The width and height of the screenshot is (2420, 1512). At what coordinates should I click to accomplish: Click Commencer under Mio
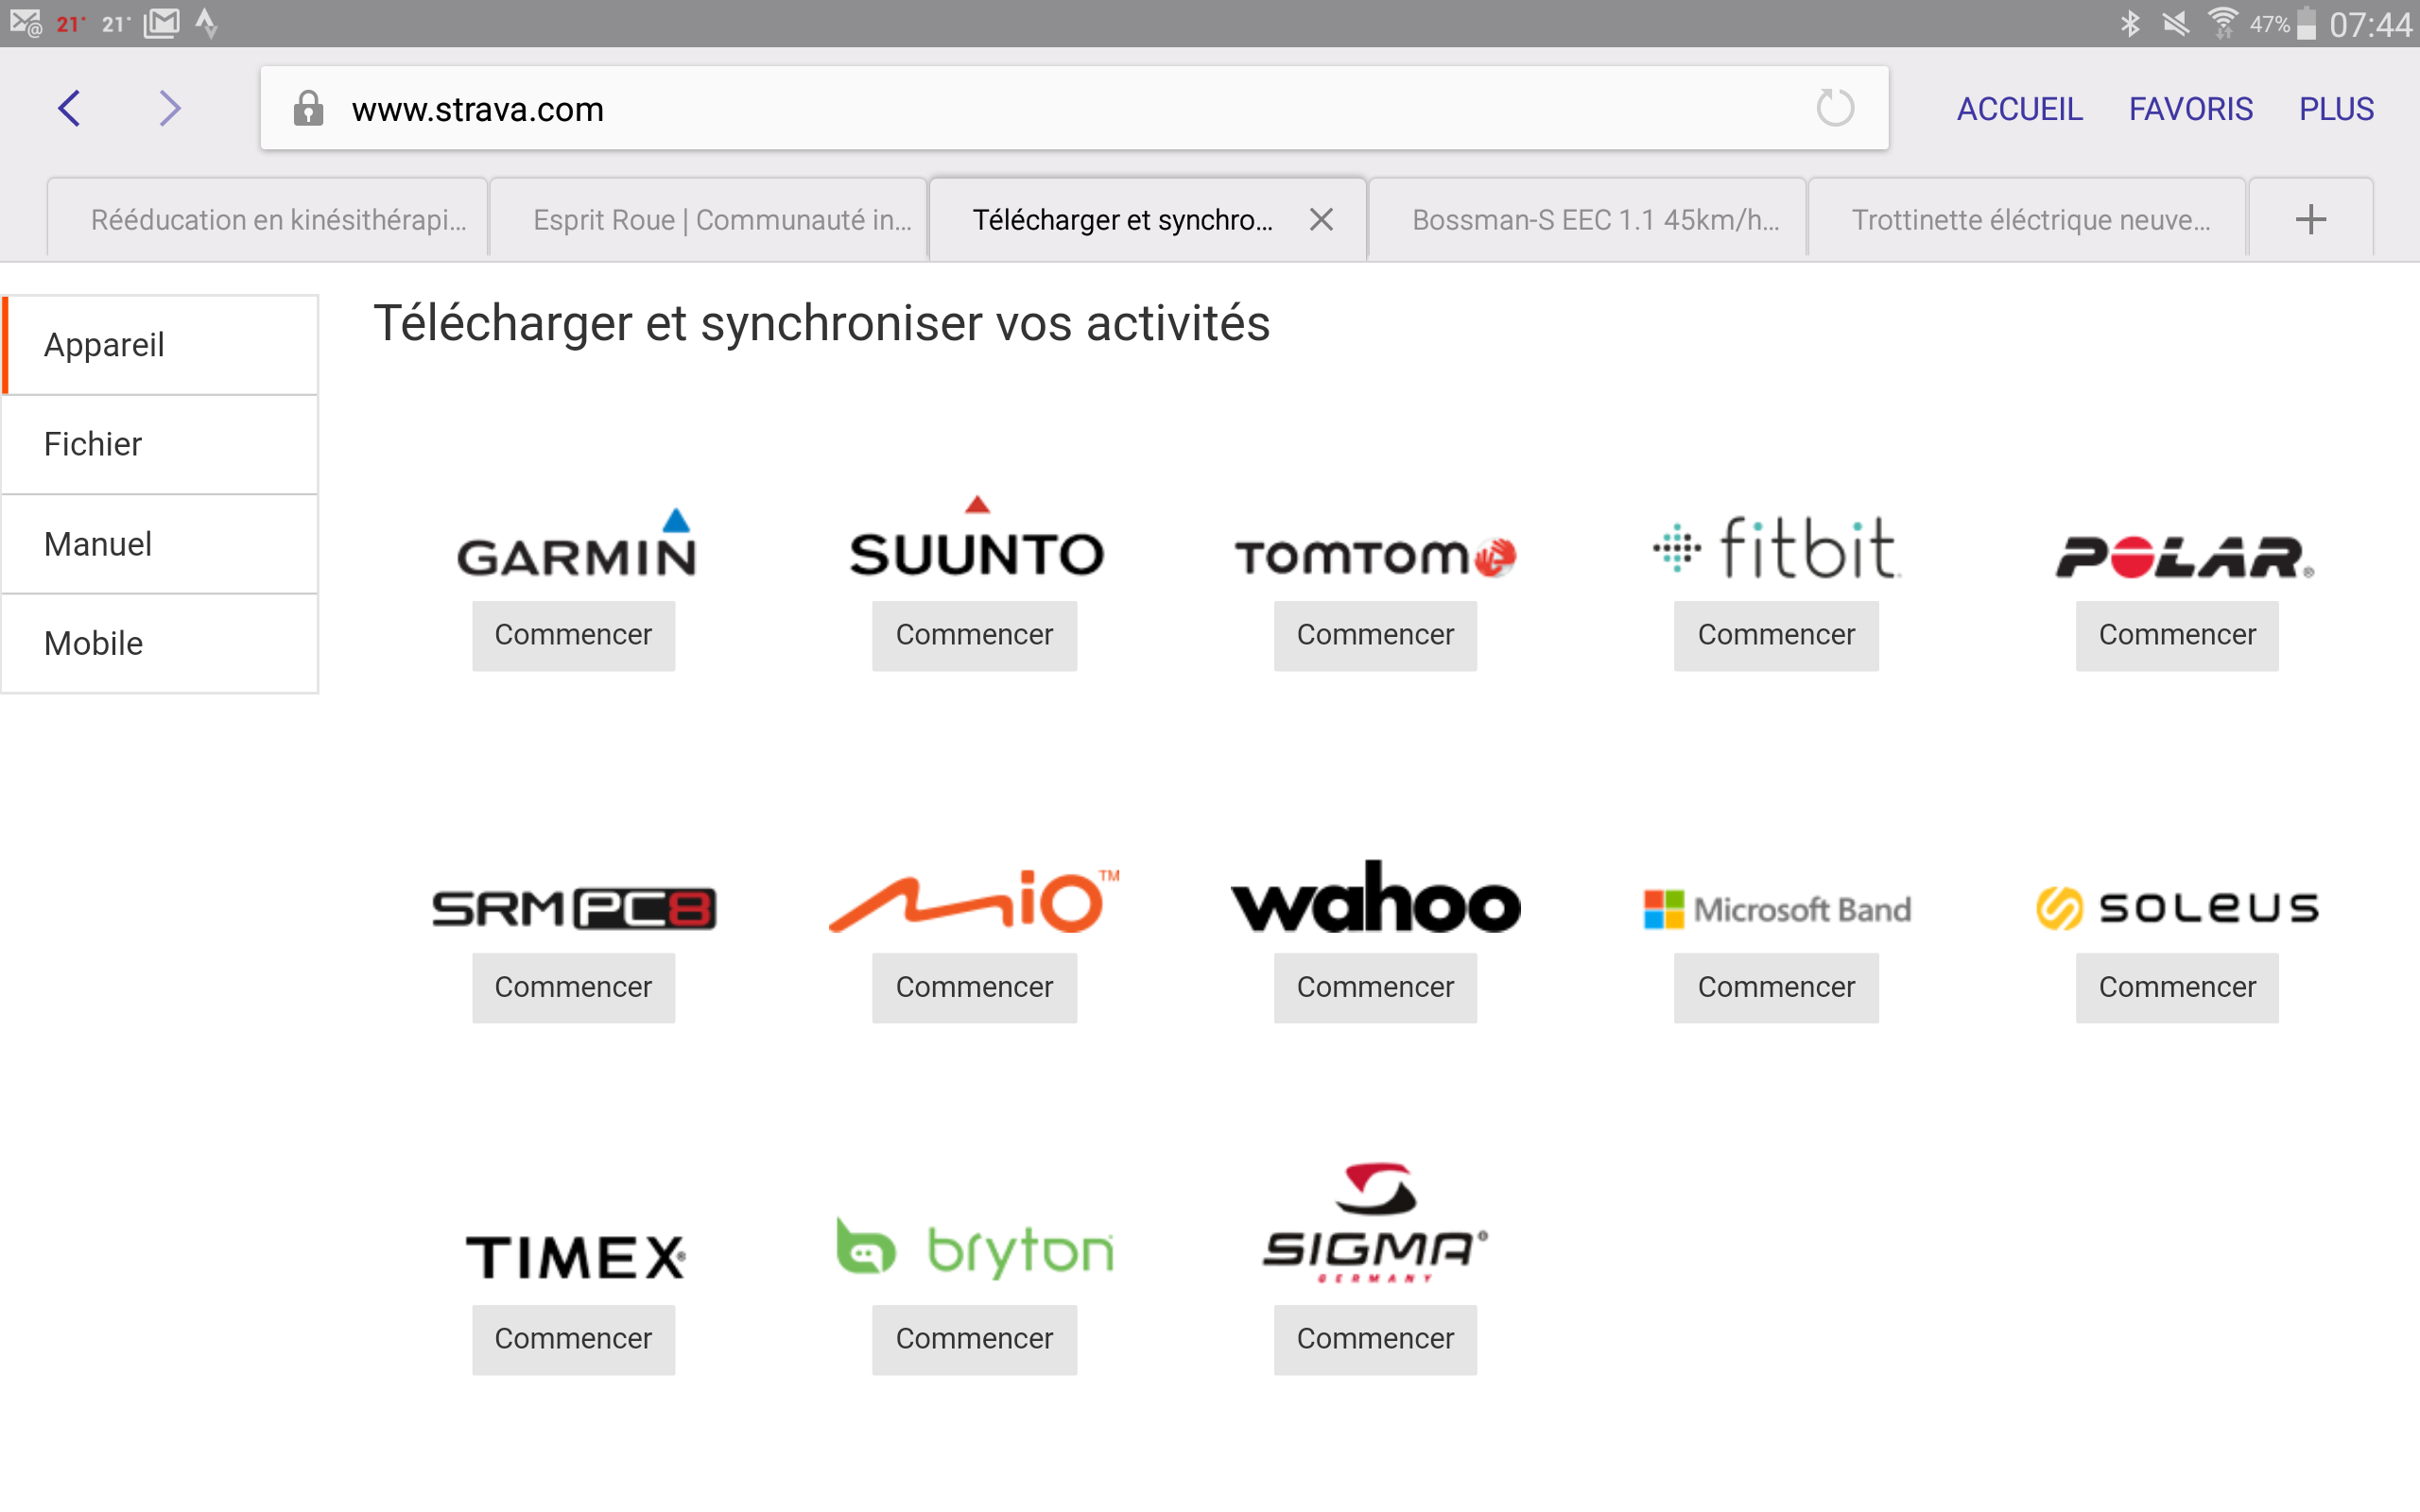pos(974,987)
